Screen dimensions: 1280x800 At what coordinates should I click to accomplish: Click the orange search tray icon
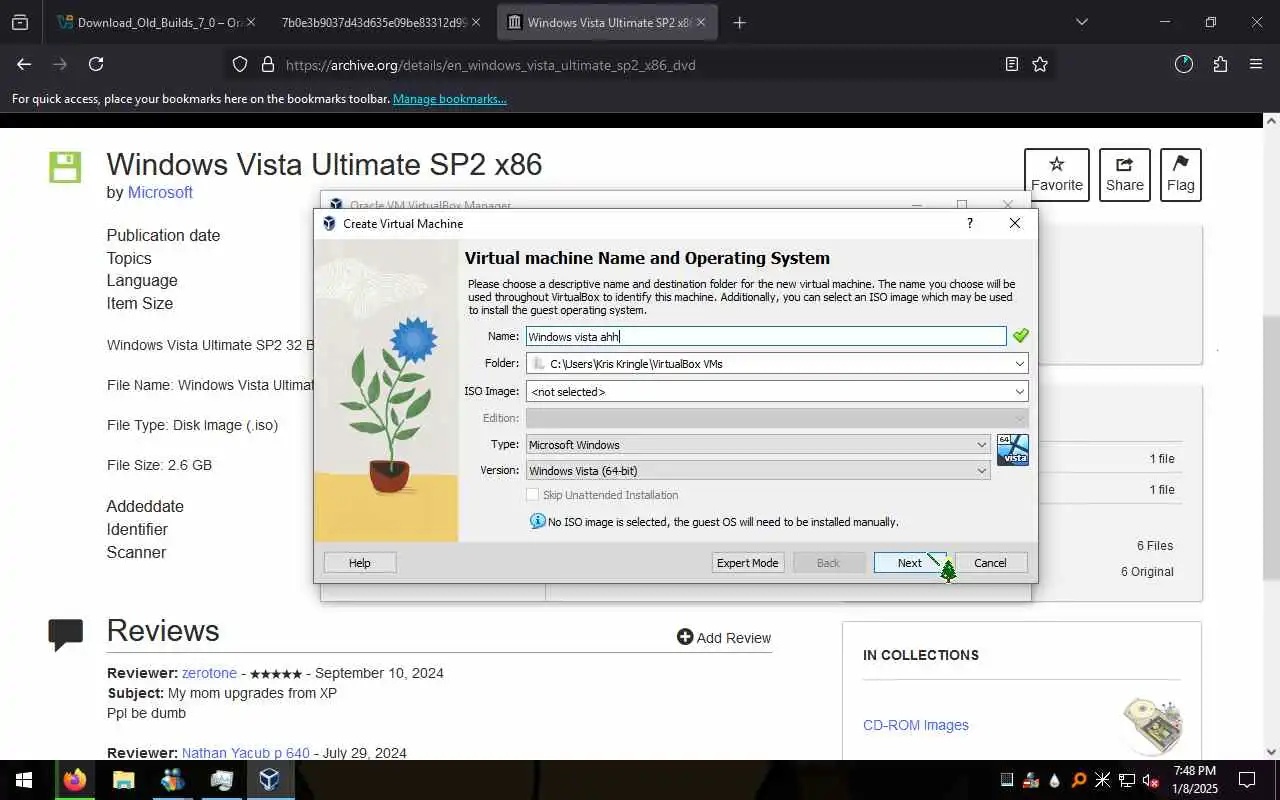[1079, 780]
